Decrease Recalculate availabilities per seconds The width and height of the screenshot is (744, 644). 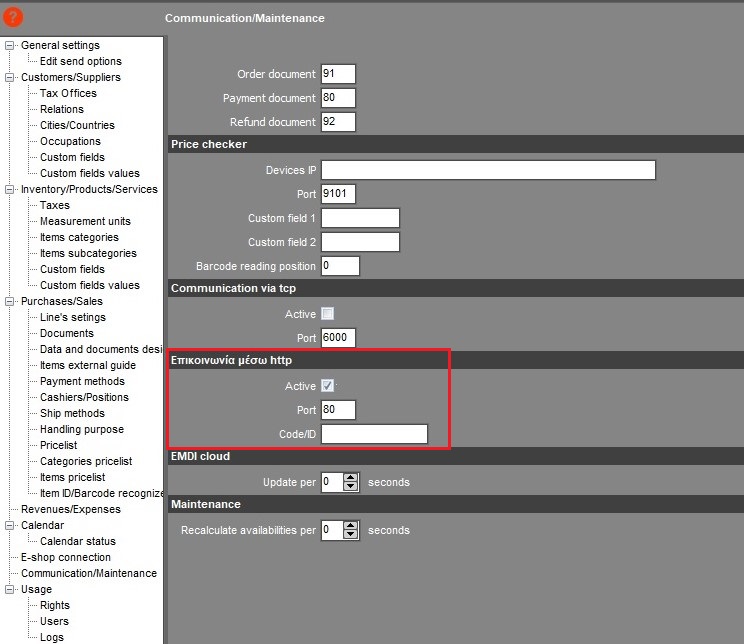coord(351,534)
